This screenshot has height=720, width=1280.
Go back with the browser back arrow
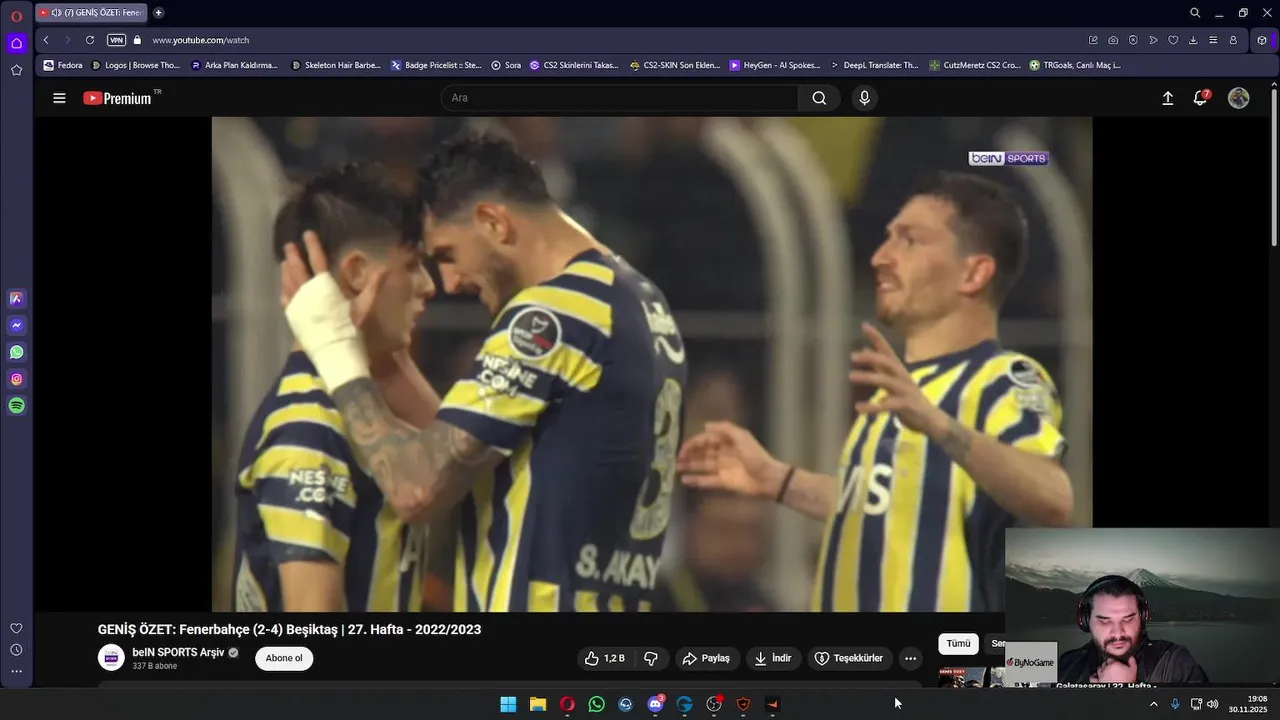[46, 40]
